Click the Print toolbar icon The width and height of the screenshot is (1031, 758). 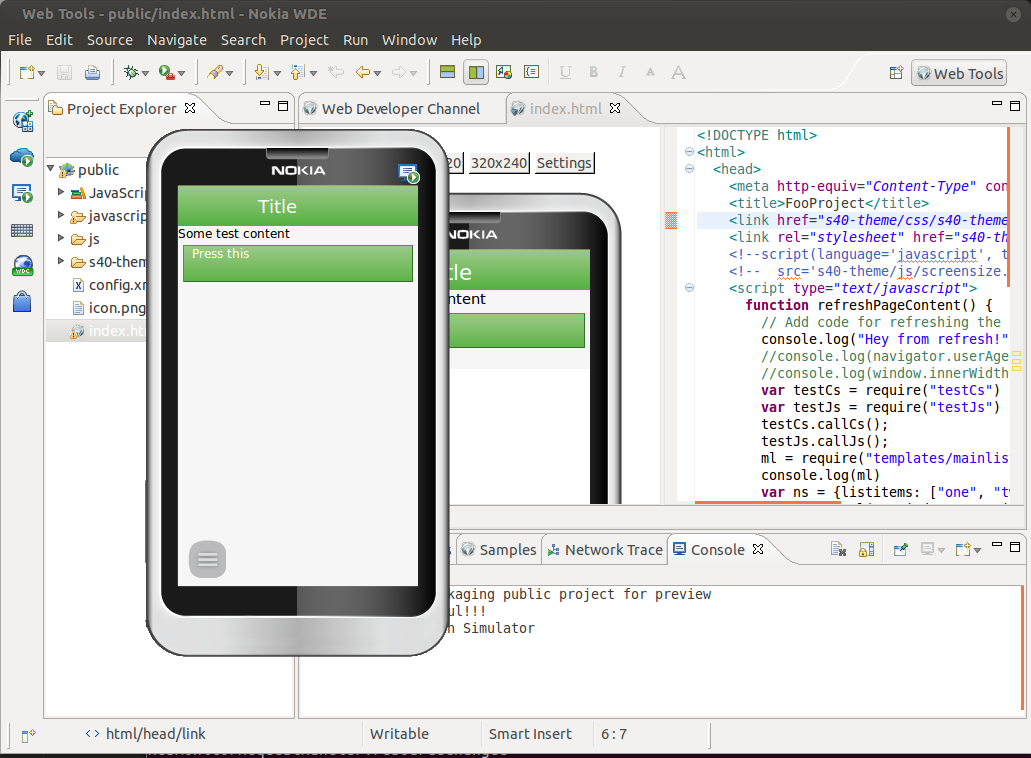(93, 72)
